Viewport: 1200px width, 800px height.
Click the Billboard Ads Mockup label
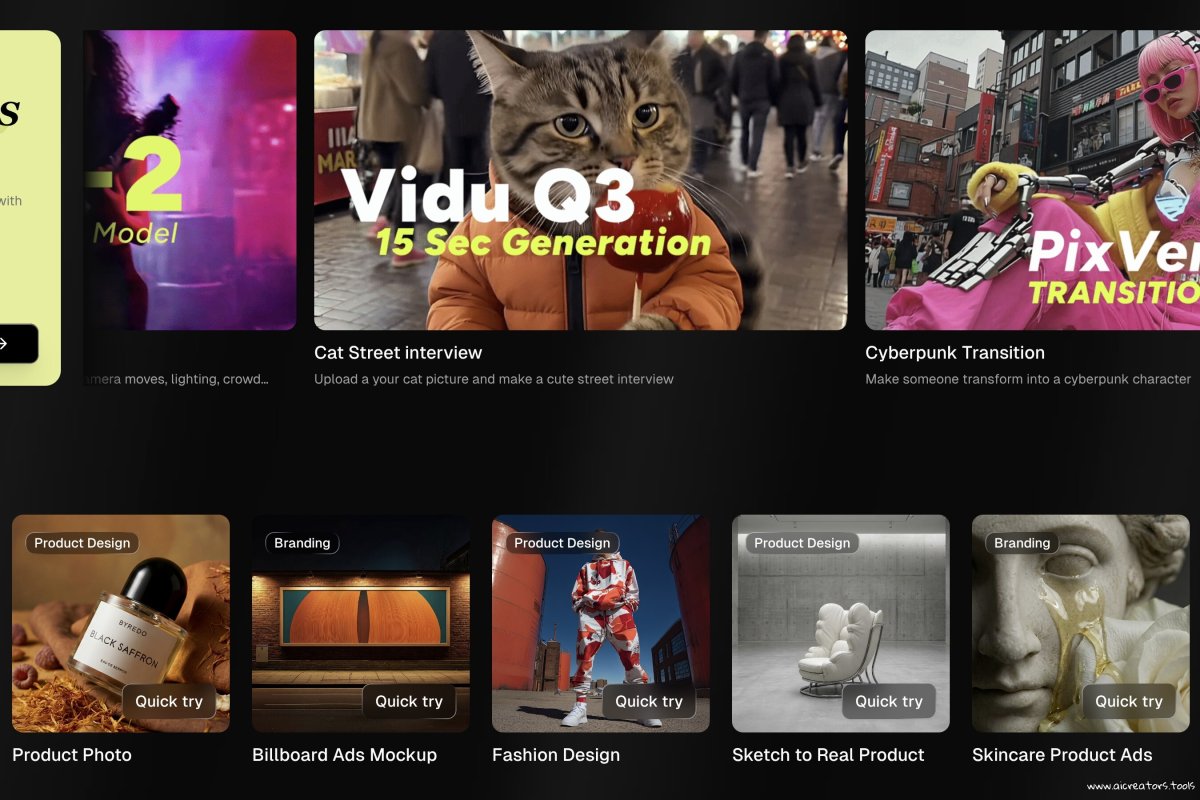[x=344, y=755]
